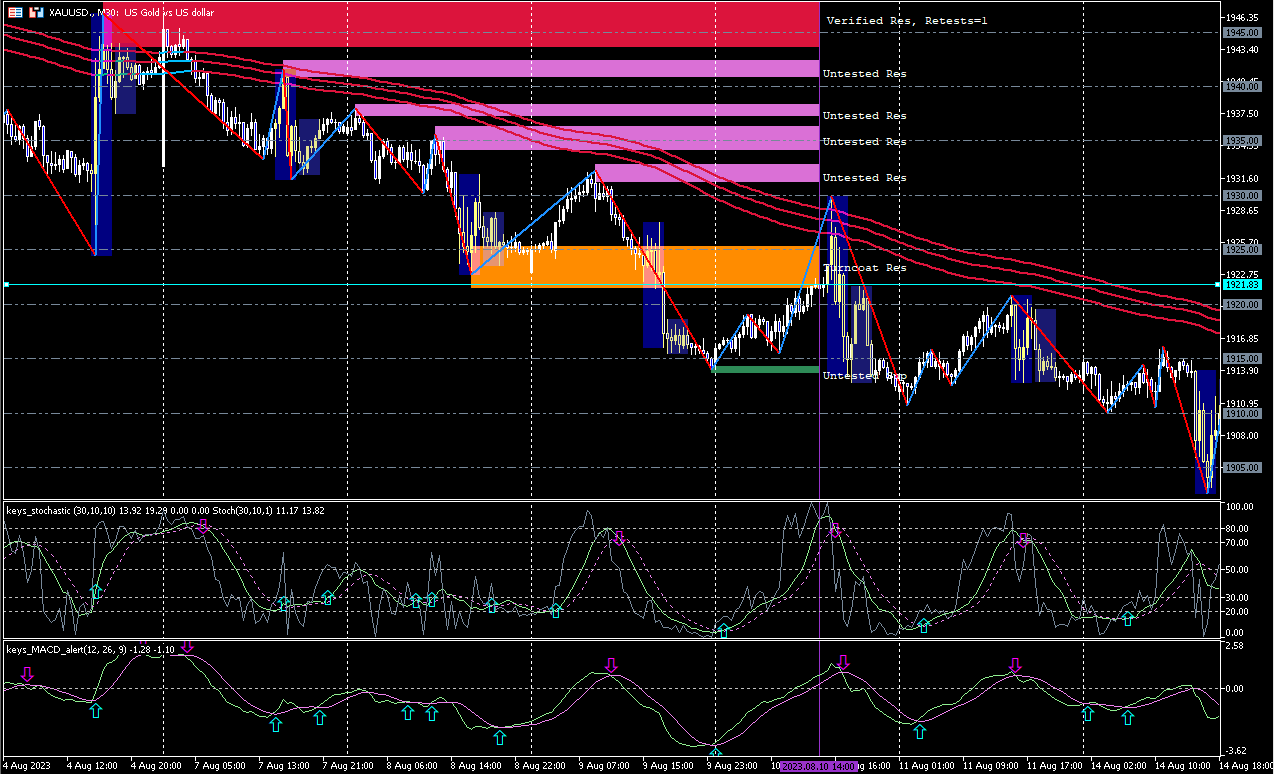Click the '7 Aug 05:00' time axis label
Screen dimensions: 1274x774
[x=219, y=766]
